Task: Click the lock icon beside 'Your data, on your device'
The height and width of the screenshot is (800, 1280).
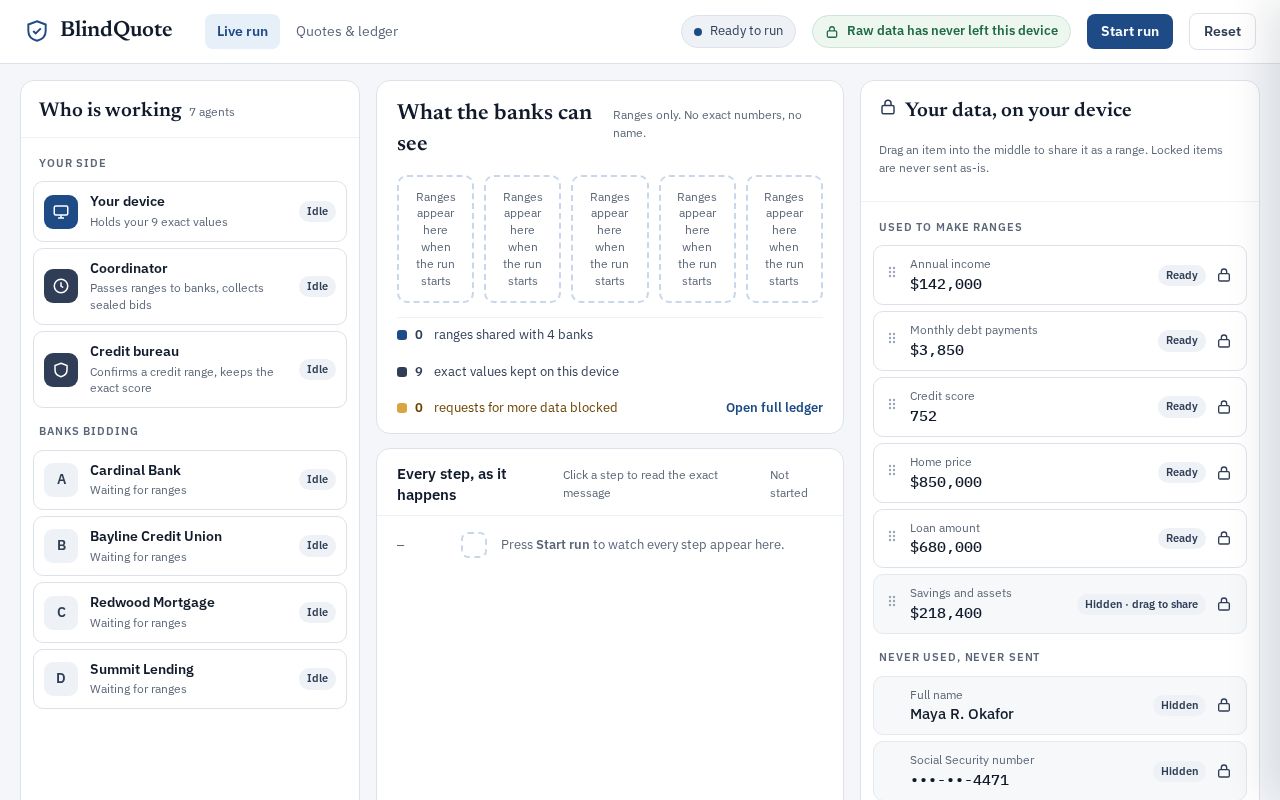Action: [x=887, y=107]
